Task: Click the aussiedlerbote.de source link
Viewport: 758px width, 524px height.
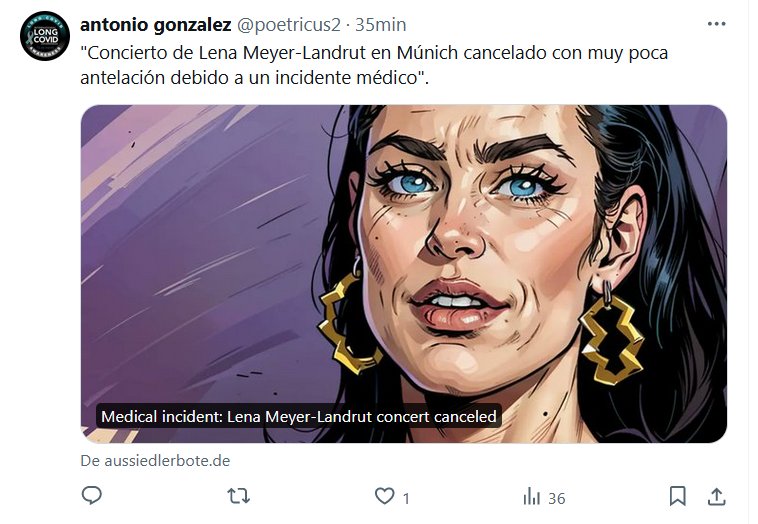Action: pyautogui.click(x=155, y=461)
